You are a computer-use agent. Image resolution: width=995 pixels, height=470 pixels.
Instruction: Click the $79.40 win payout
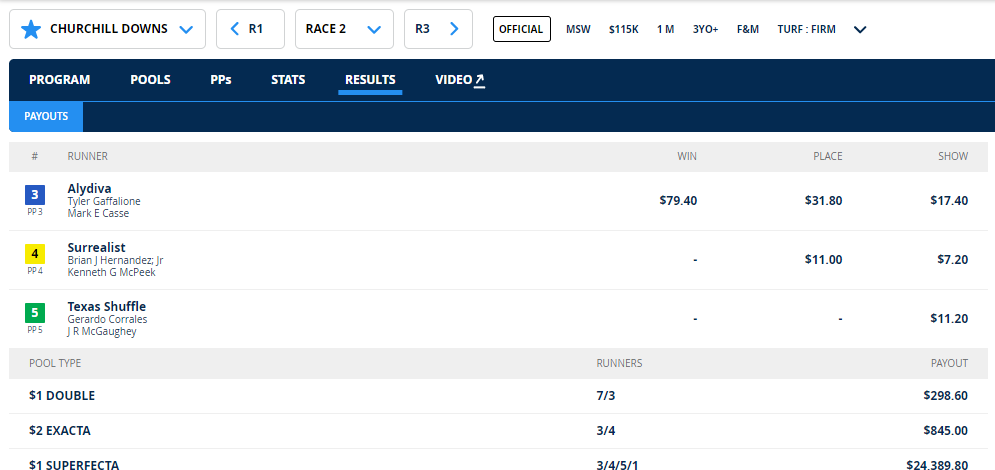(x=678, y=200)
